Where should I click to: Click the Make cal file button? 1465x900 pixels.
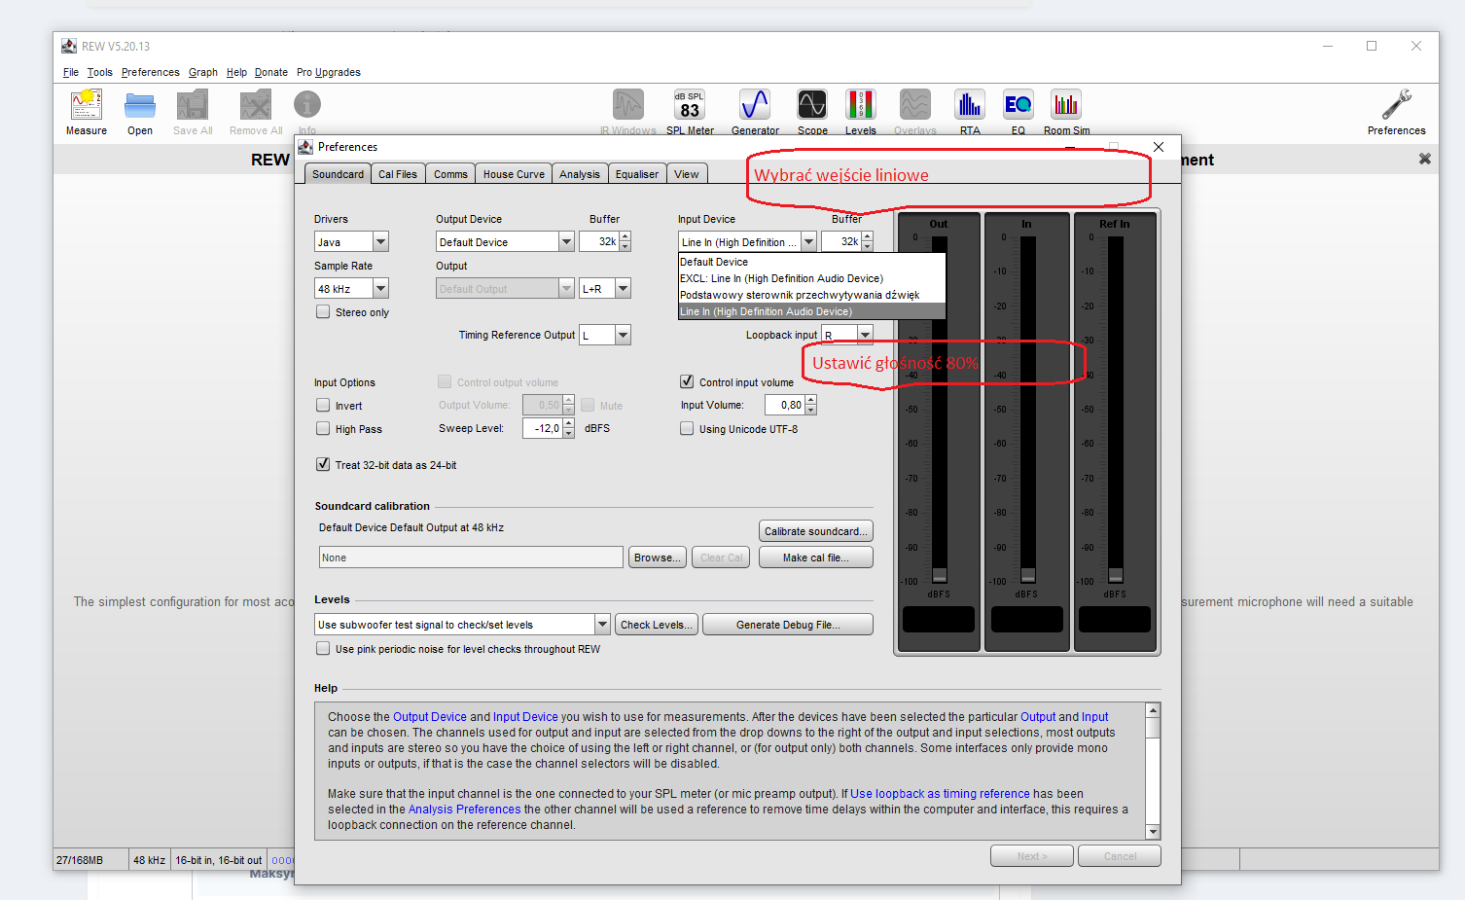coord(816,557)
